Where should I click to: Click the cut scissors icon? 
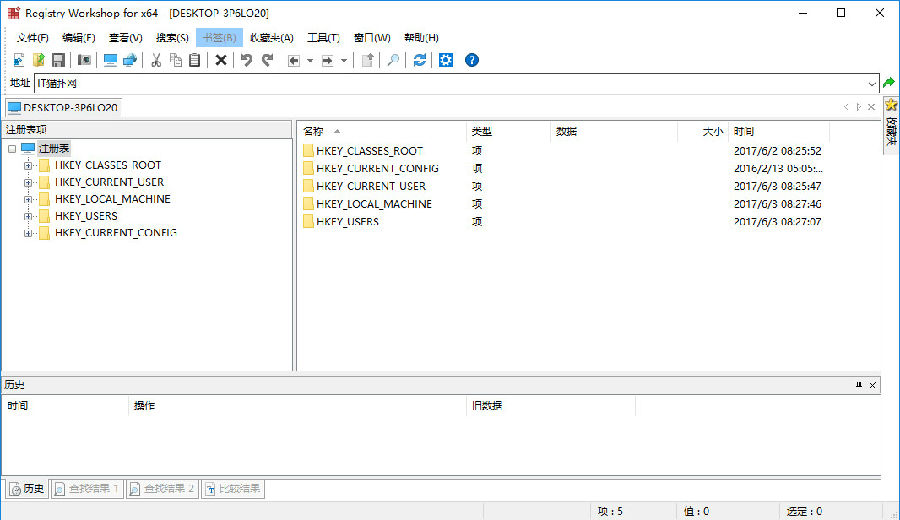tap(156, 60)
